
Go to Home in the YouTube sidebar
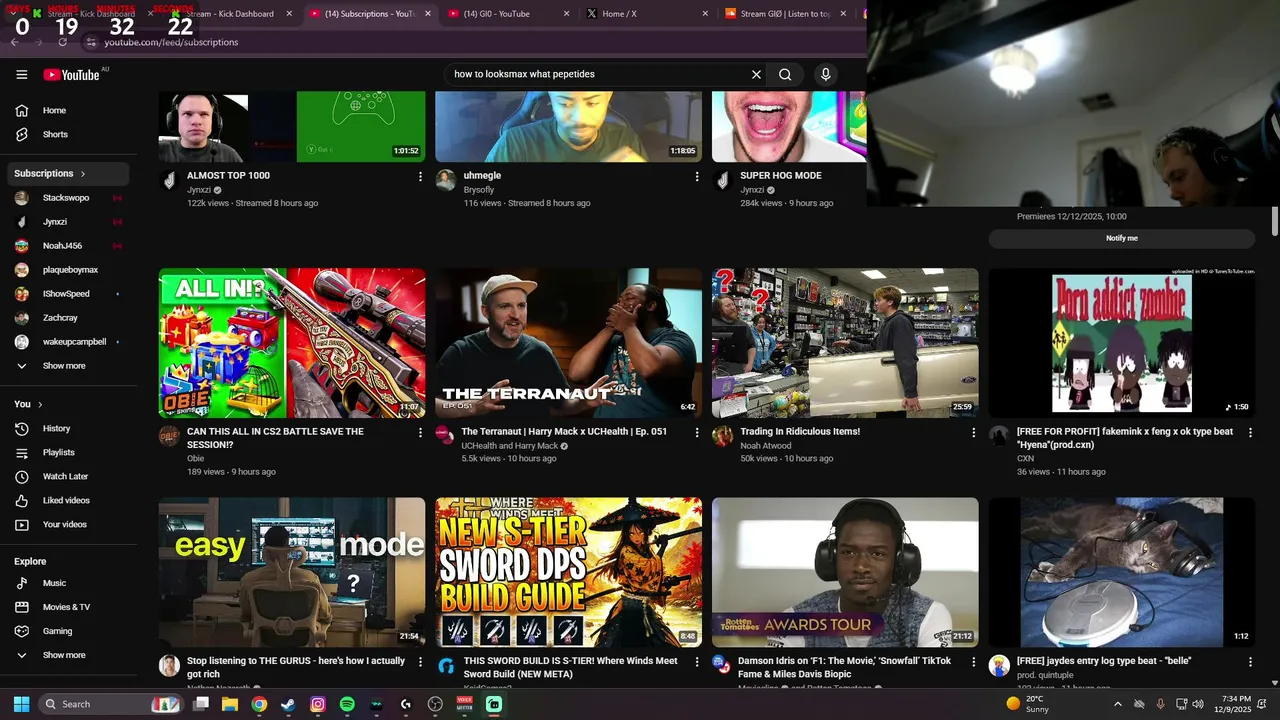click(x=66, y=110)
